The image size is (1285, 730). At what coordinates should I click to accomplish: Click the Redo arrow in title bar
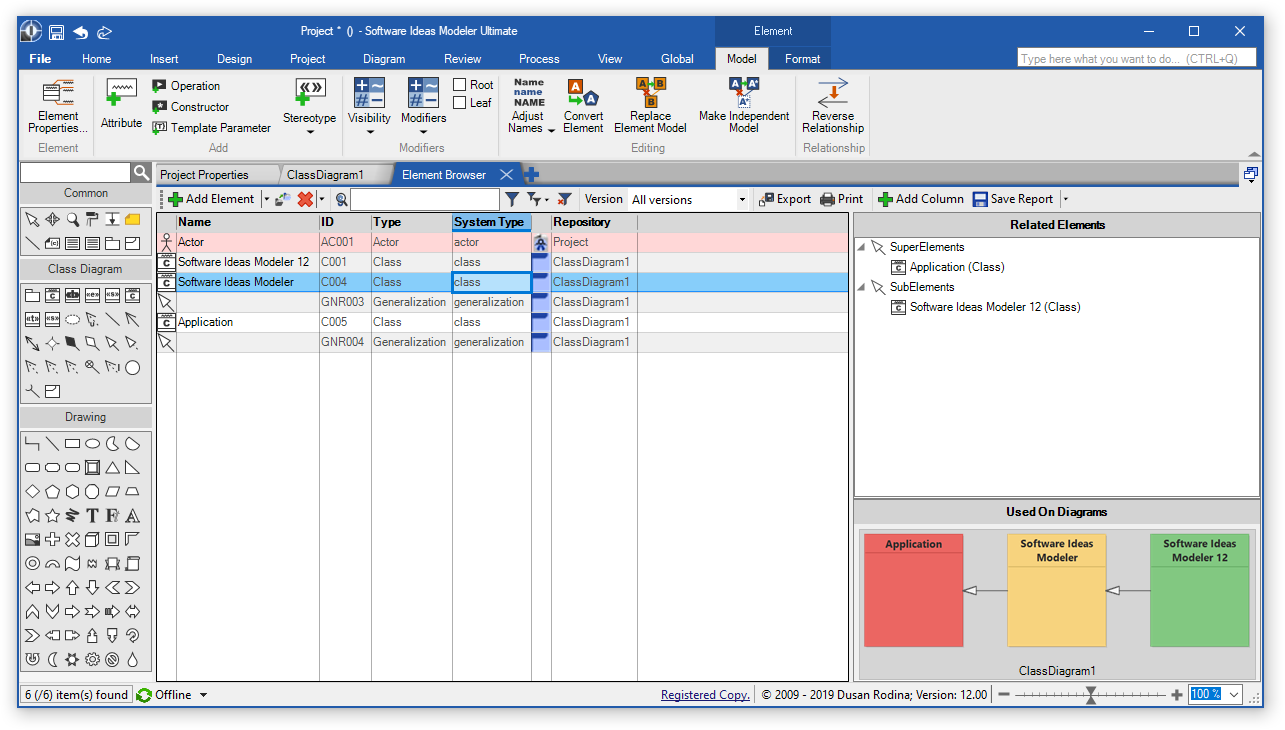pos(105,32)
